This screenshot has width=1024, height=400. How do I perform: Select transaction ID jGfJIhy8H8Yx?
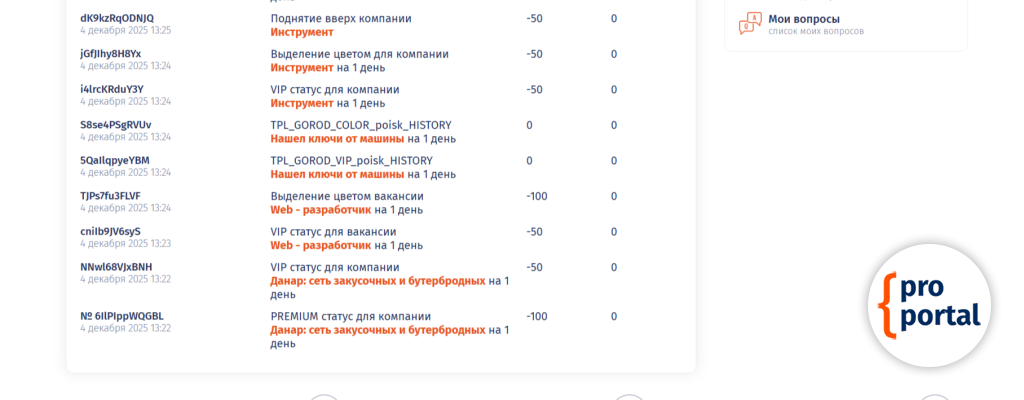110,54
